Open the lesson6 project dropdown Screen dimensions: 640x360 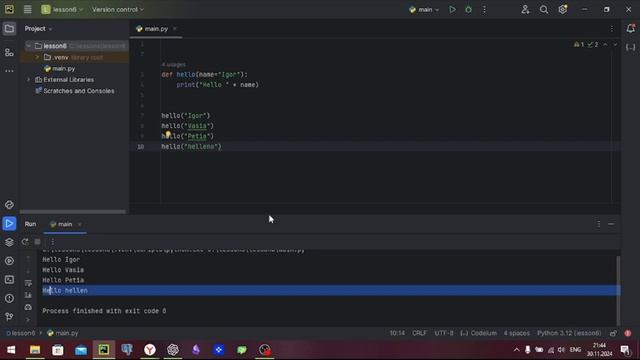[x=62, y=9]
